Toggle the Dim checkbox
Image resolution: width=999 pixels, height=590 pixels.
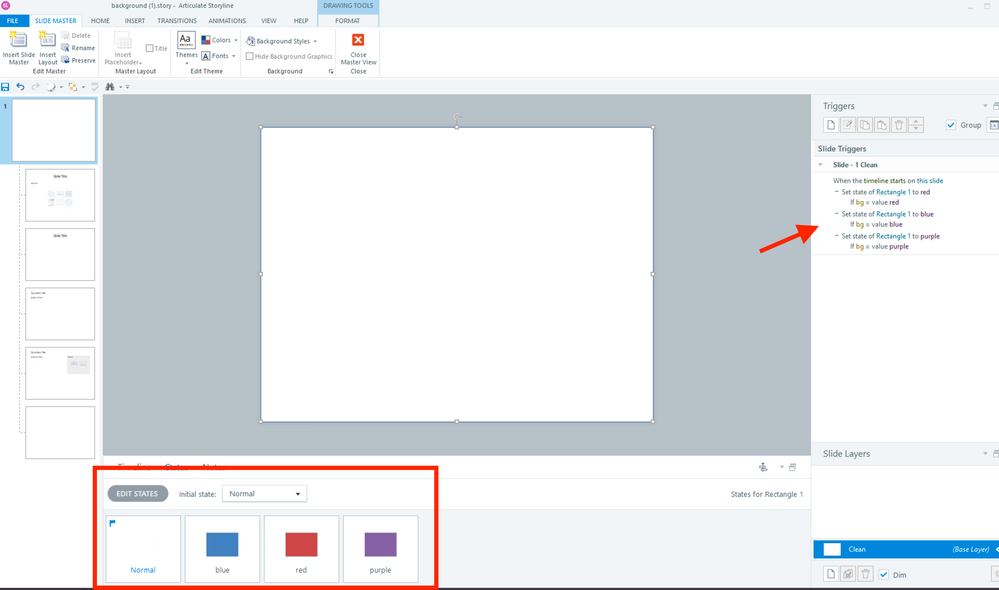coord(884,575)
